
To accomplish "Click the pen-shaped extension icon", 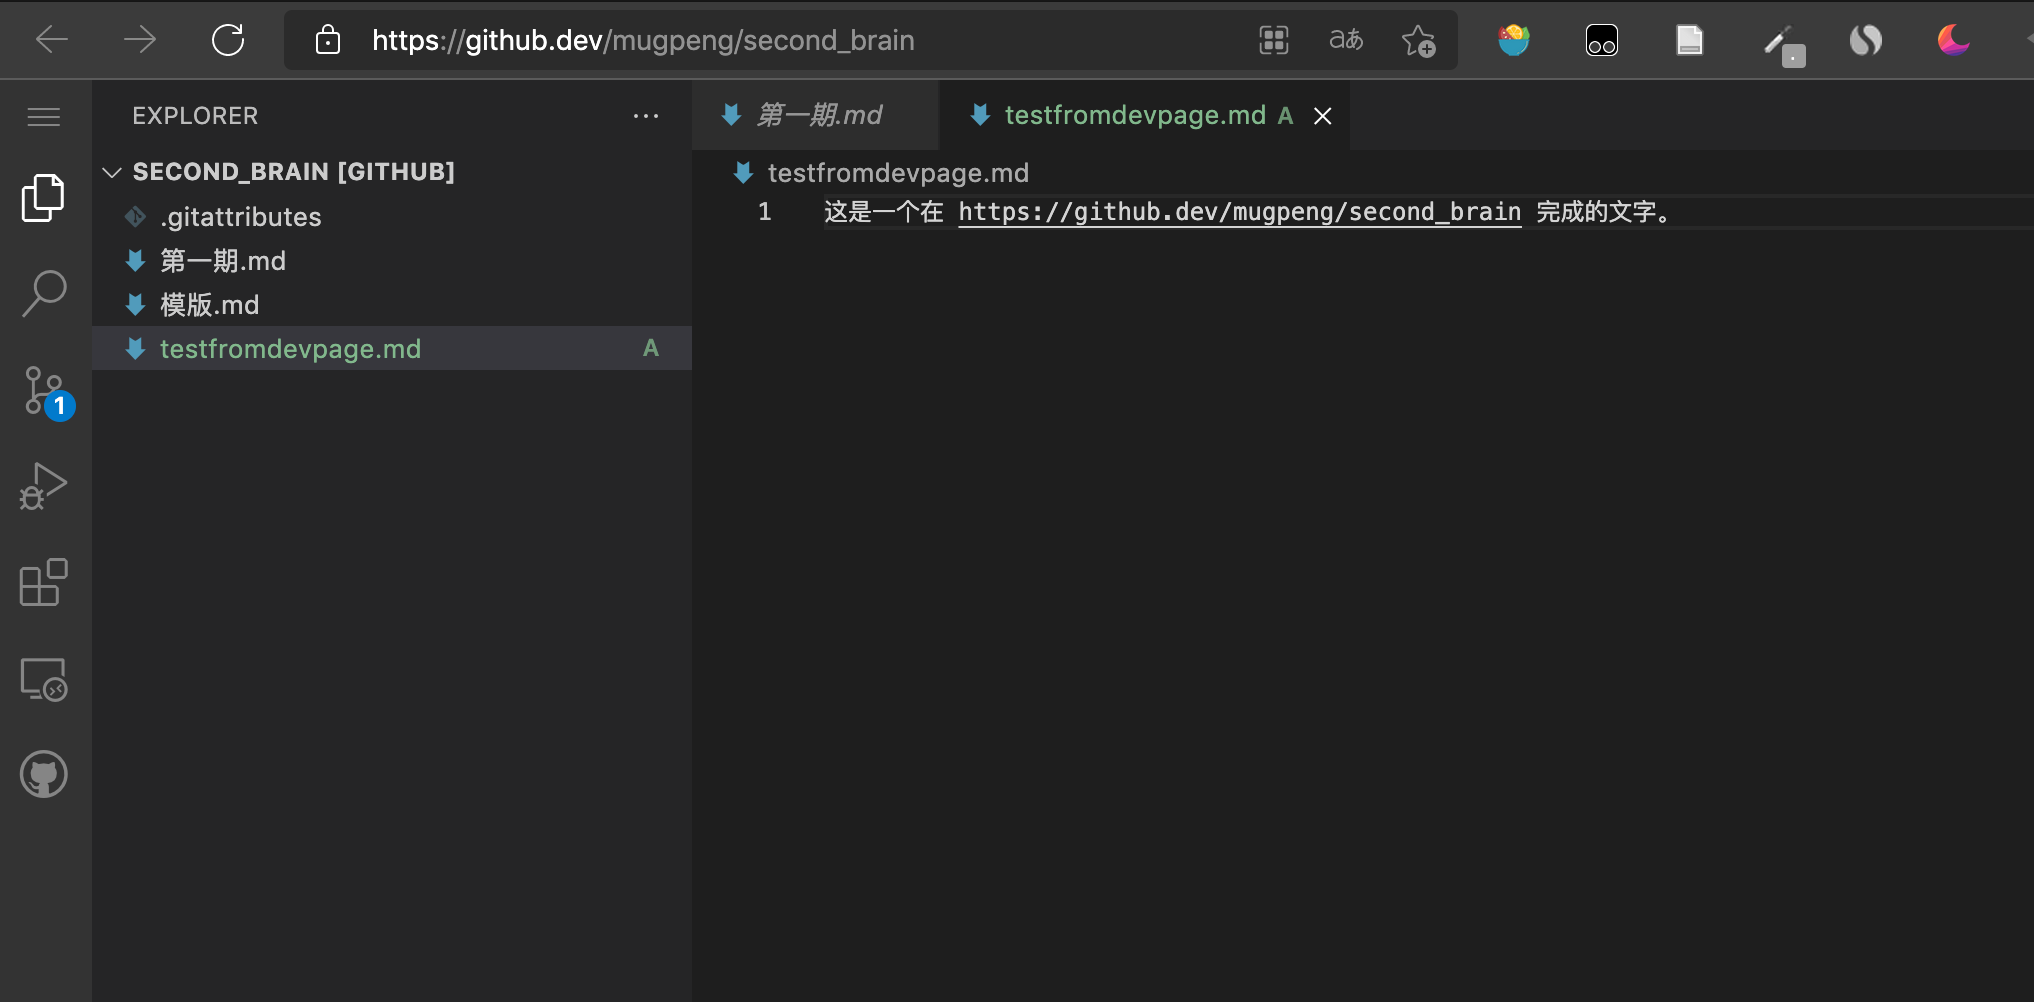I will point(1783,44).
